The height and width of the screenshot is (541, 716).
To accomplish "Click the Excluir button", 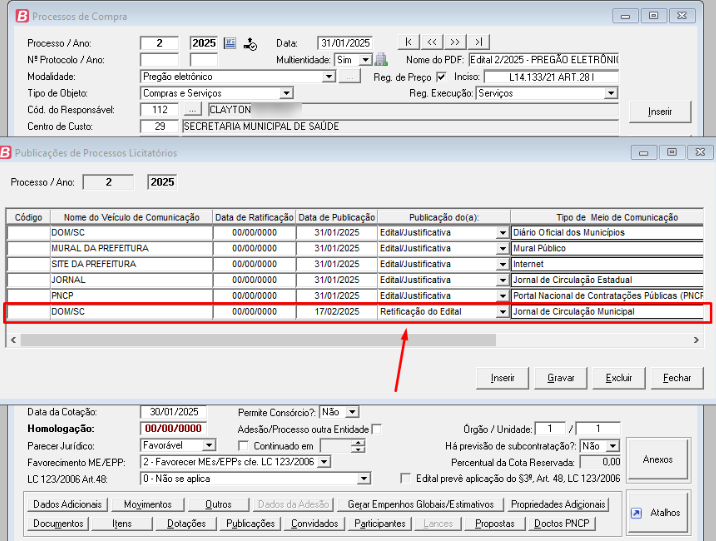I will (619, 378).
